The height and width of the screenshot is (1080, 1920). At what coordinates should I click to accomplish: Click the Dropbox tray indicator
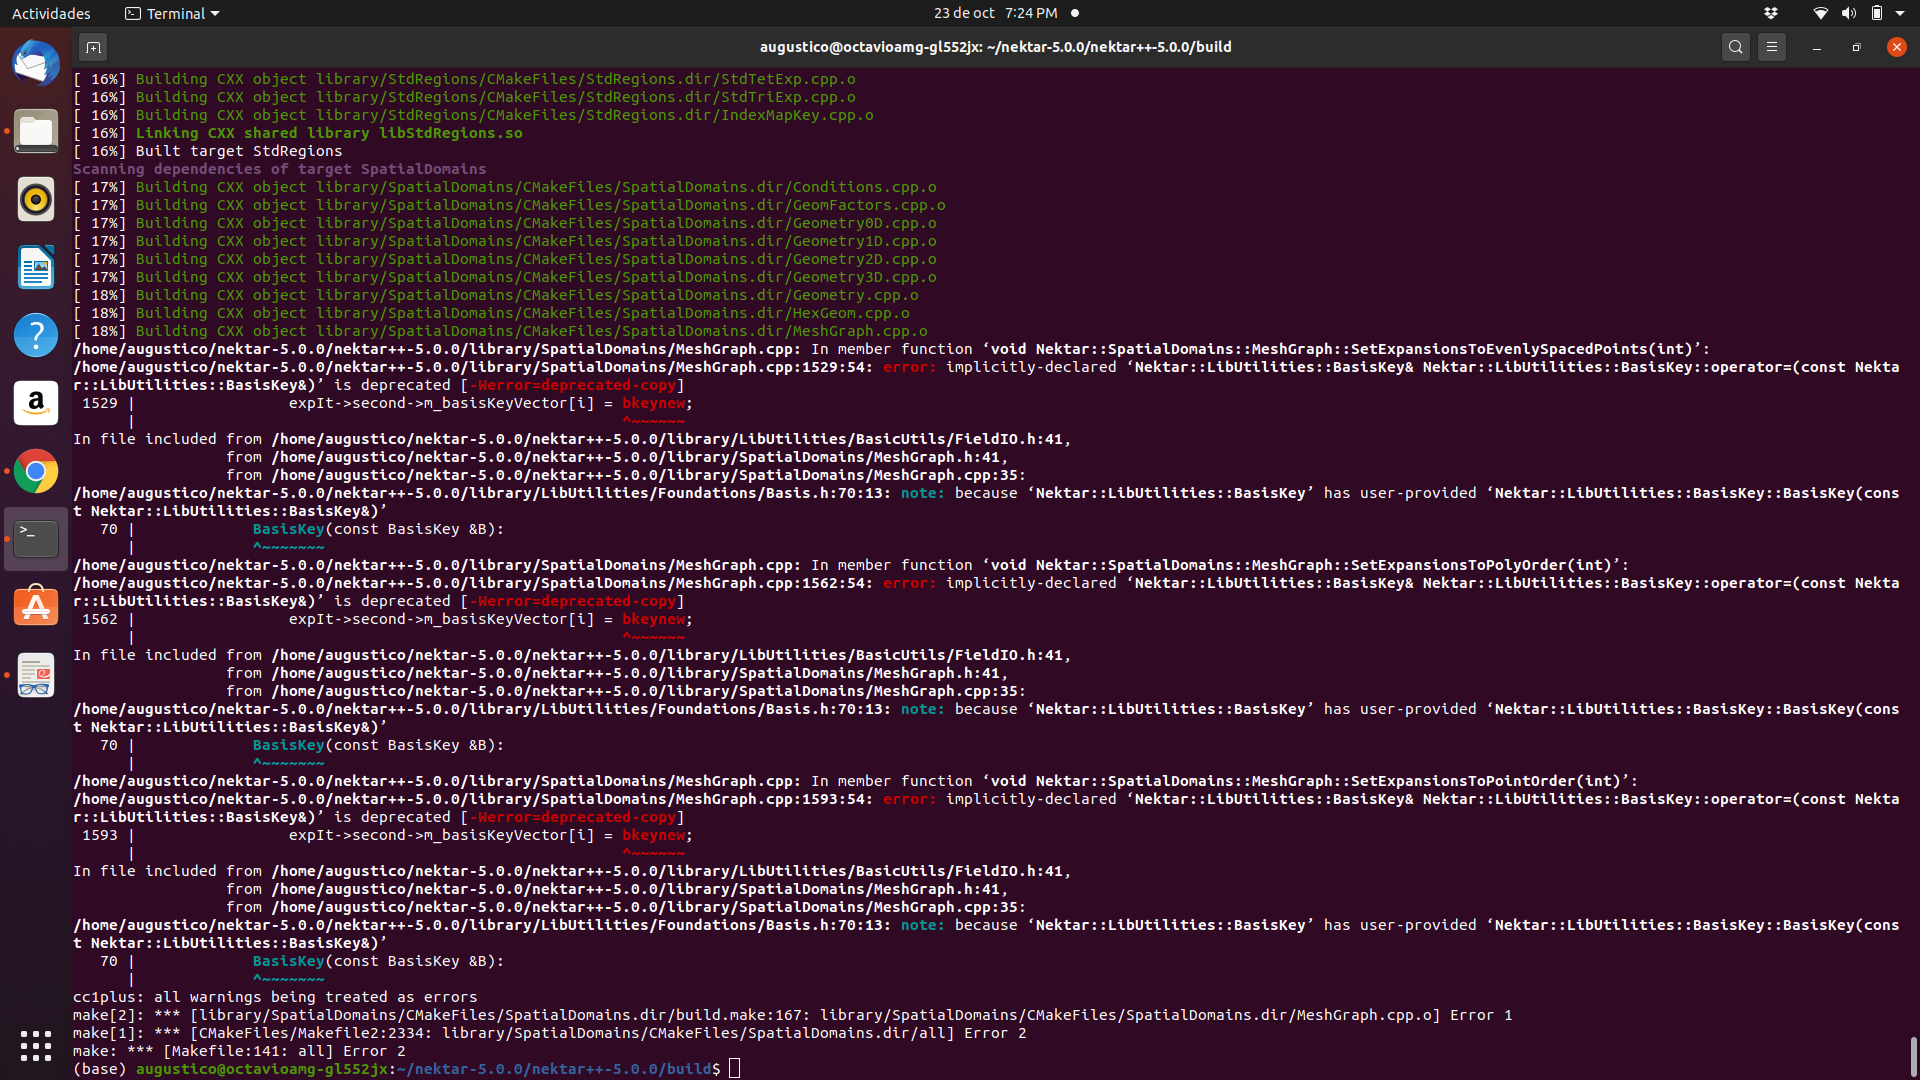point(1771,13)
